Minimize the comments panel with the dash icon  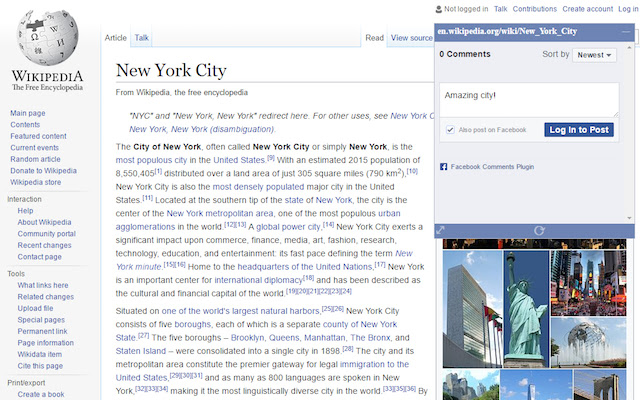pyautogui.click(x=626, y=32)
